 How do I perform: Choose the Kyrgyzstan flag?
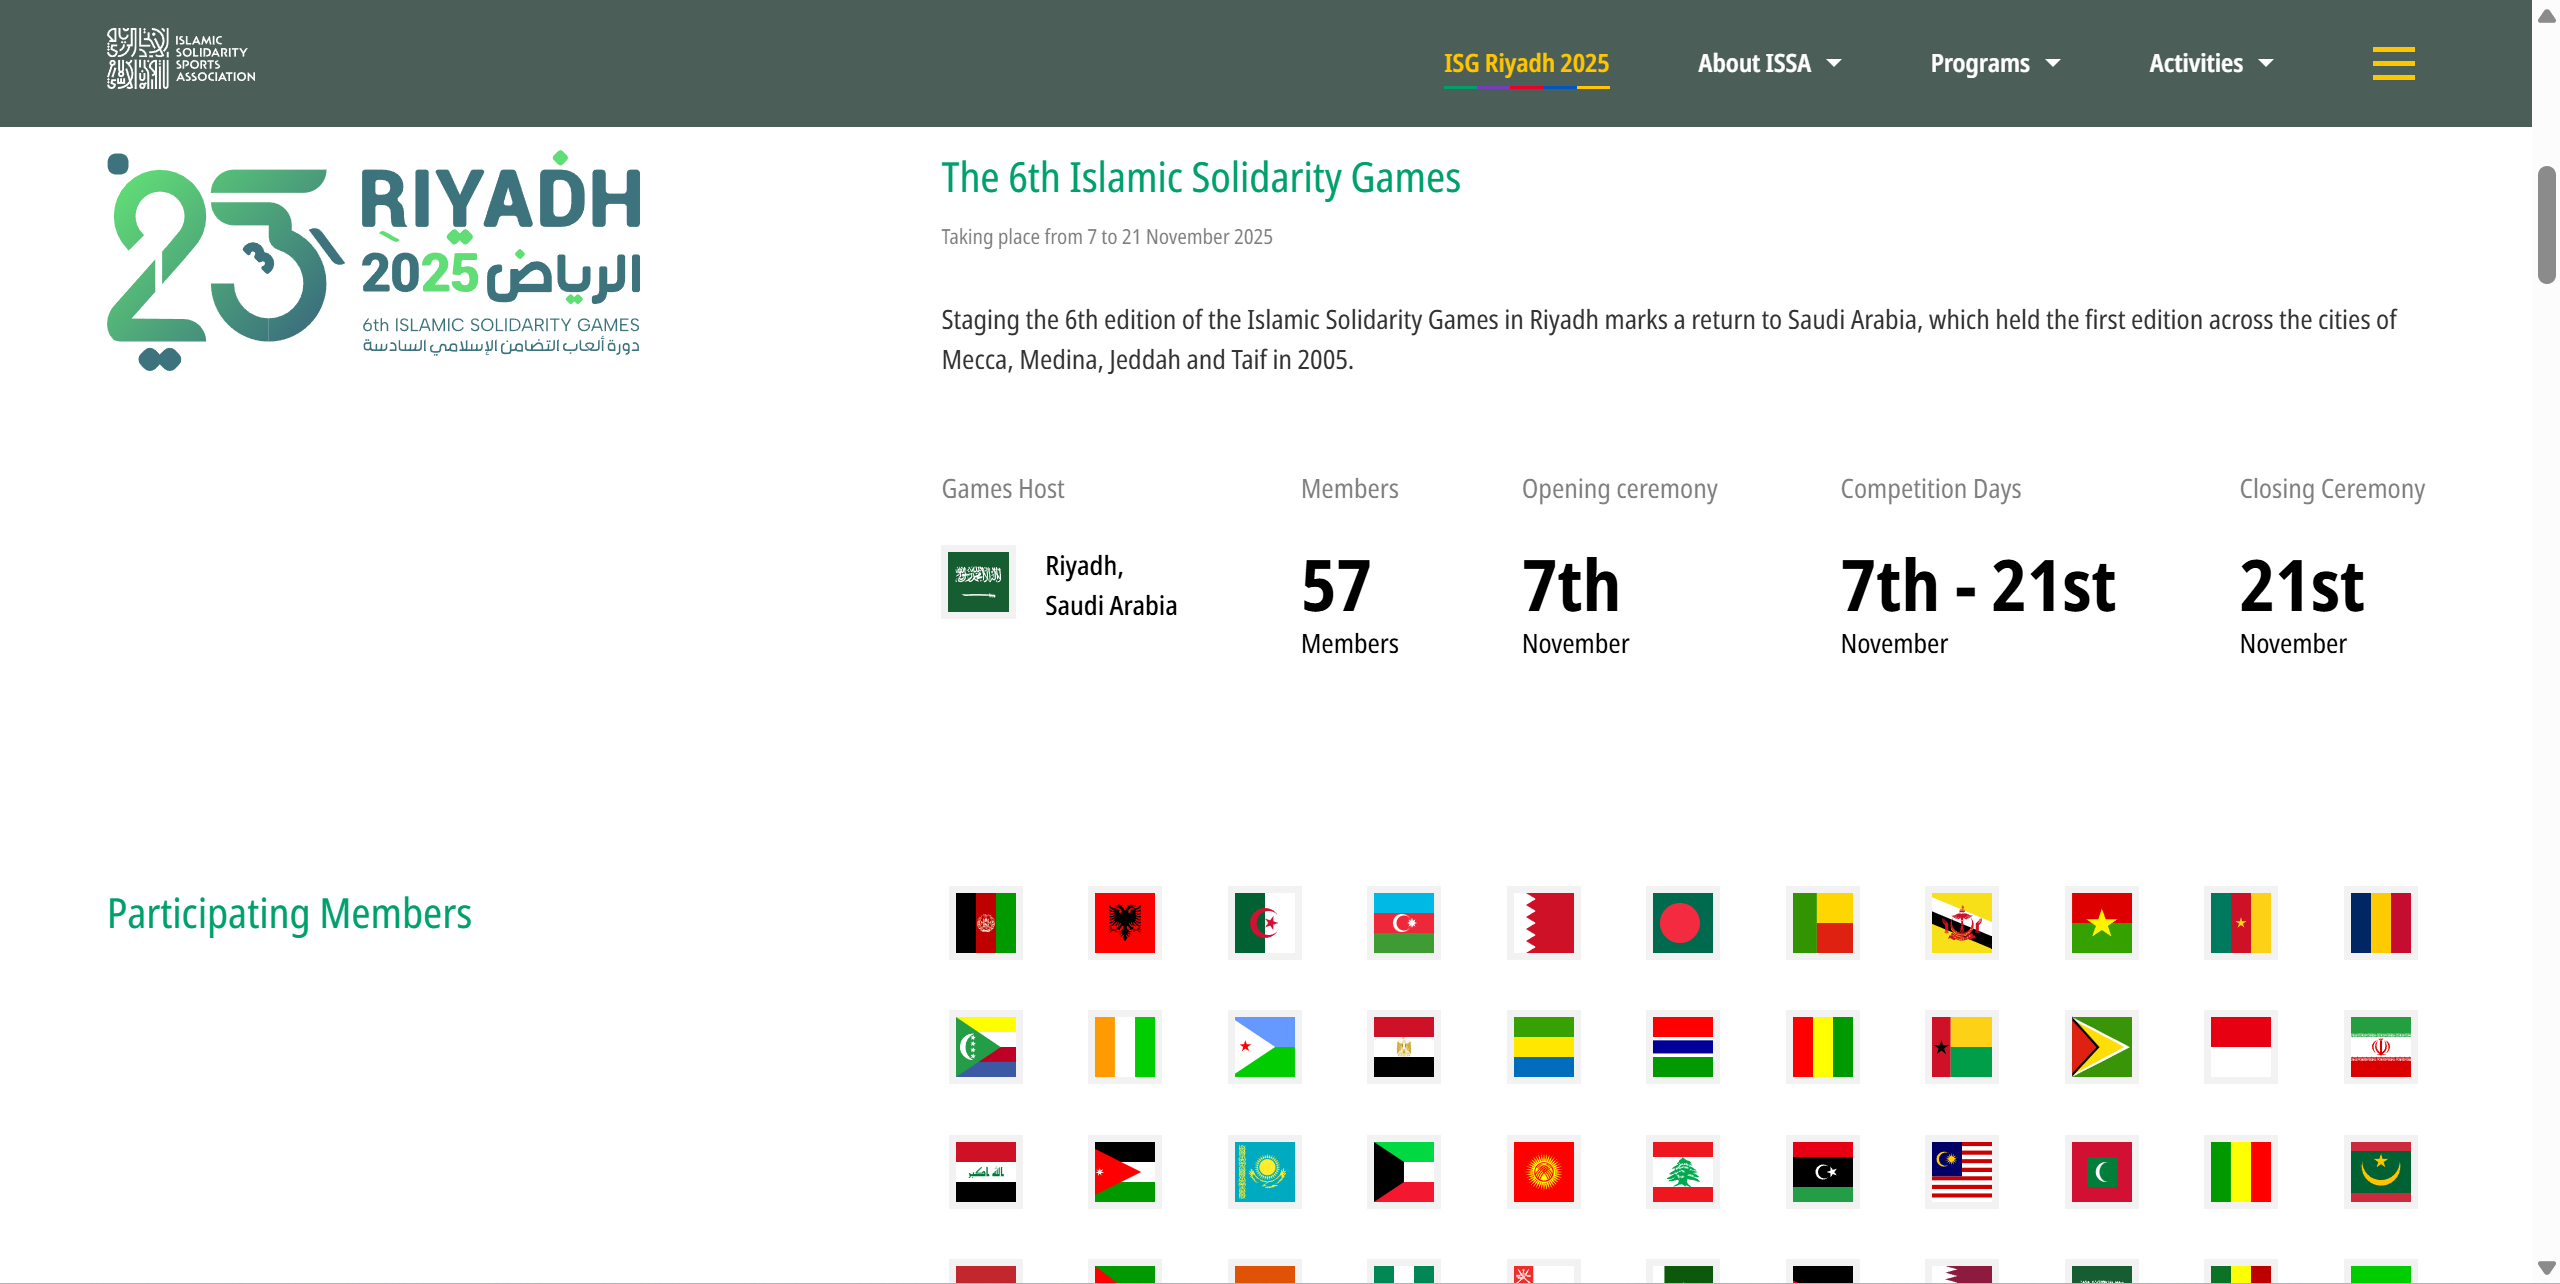click(x=1543, y=1171)
